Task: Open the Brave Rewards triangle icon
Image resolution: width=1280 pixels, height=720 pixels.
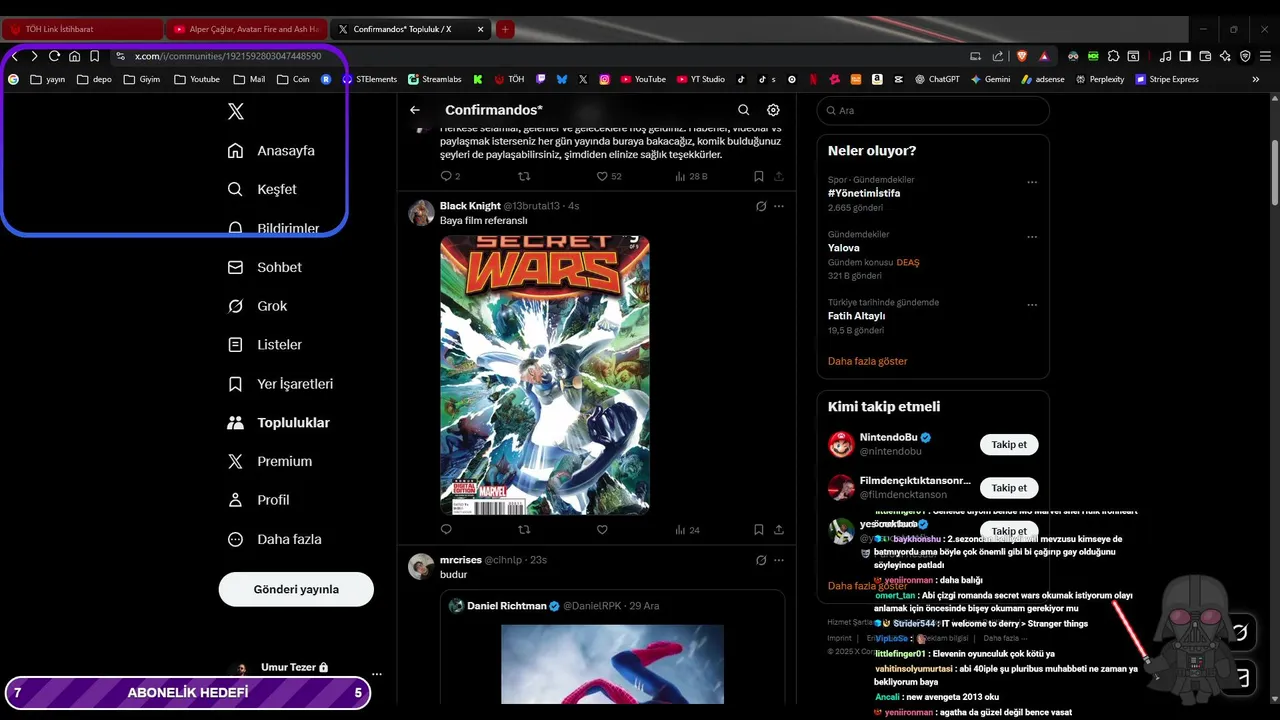Action: click(x=1044, y=56)
